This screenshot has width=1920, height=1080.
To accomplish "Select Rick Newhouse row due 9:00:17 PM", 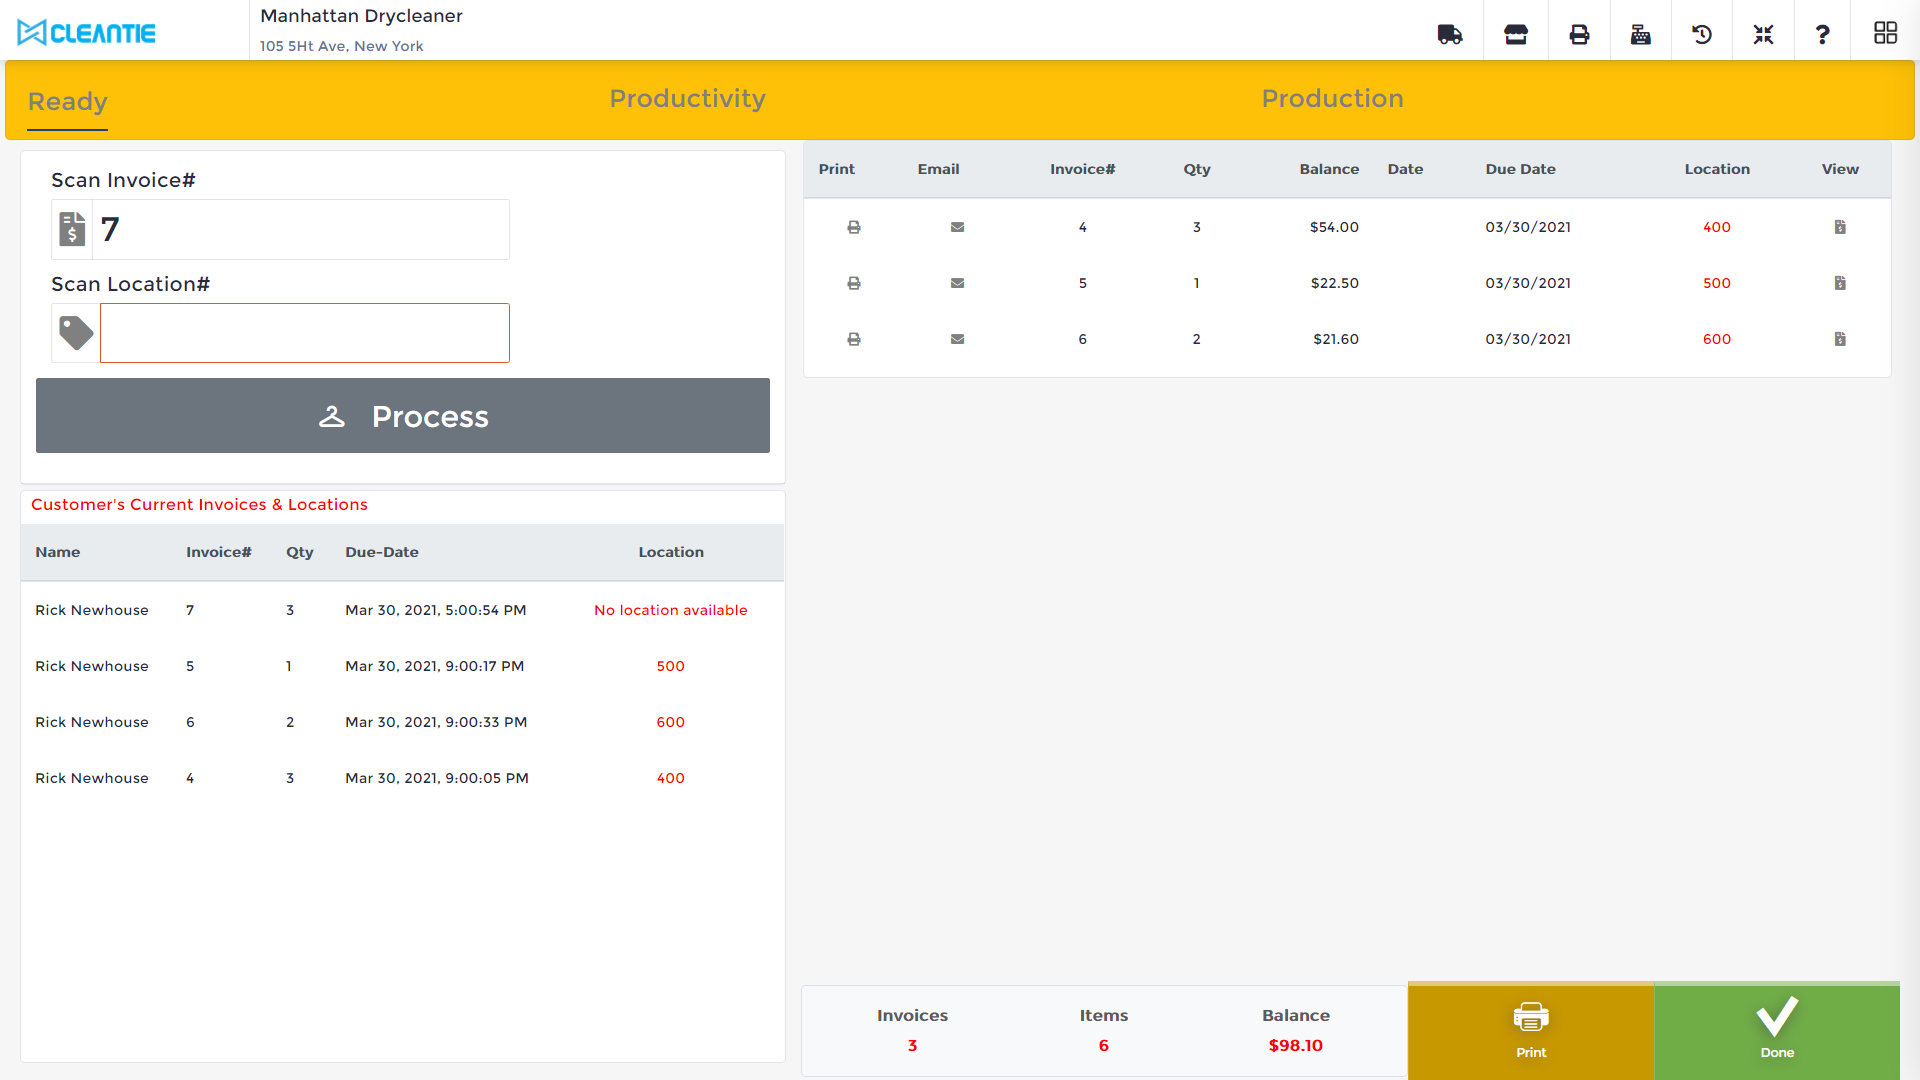I will pyautogui.click(x=402, y=666).
